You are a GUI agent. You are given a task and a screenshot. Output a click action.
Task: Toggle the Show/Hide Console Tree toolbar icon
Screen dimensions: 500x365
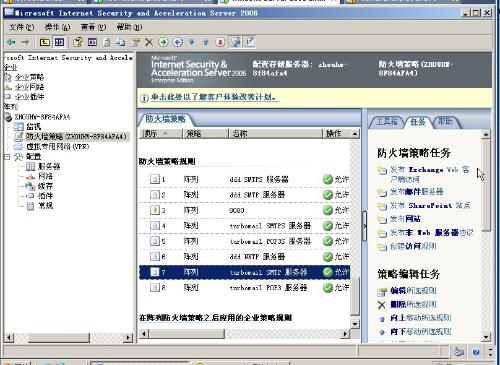(59, 42)
